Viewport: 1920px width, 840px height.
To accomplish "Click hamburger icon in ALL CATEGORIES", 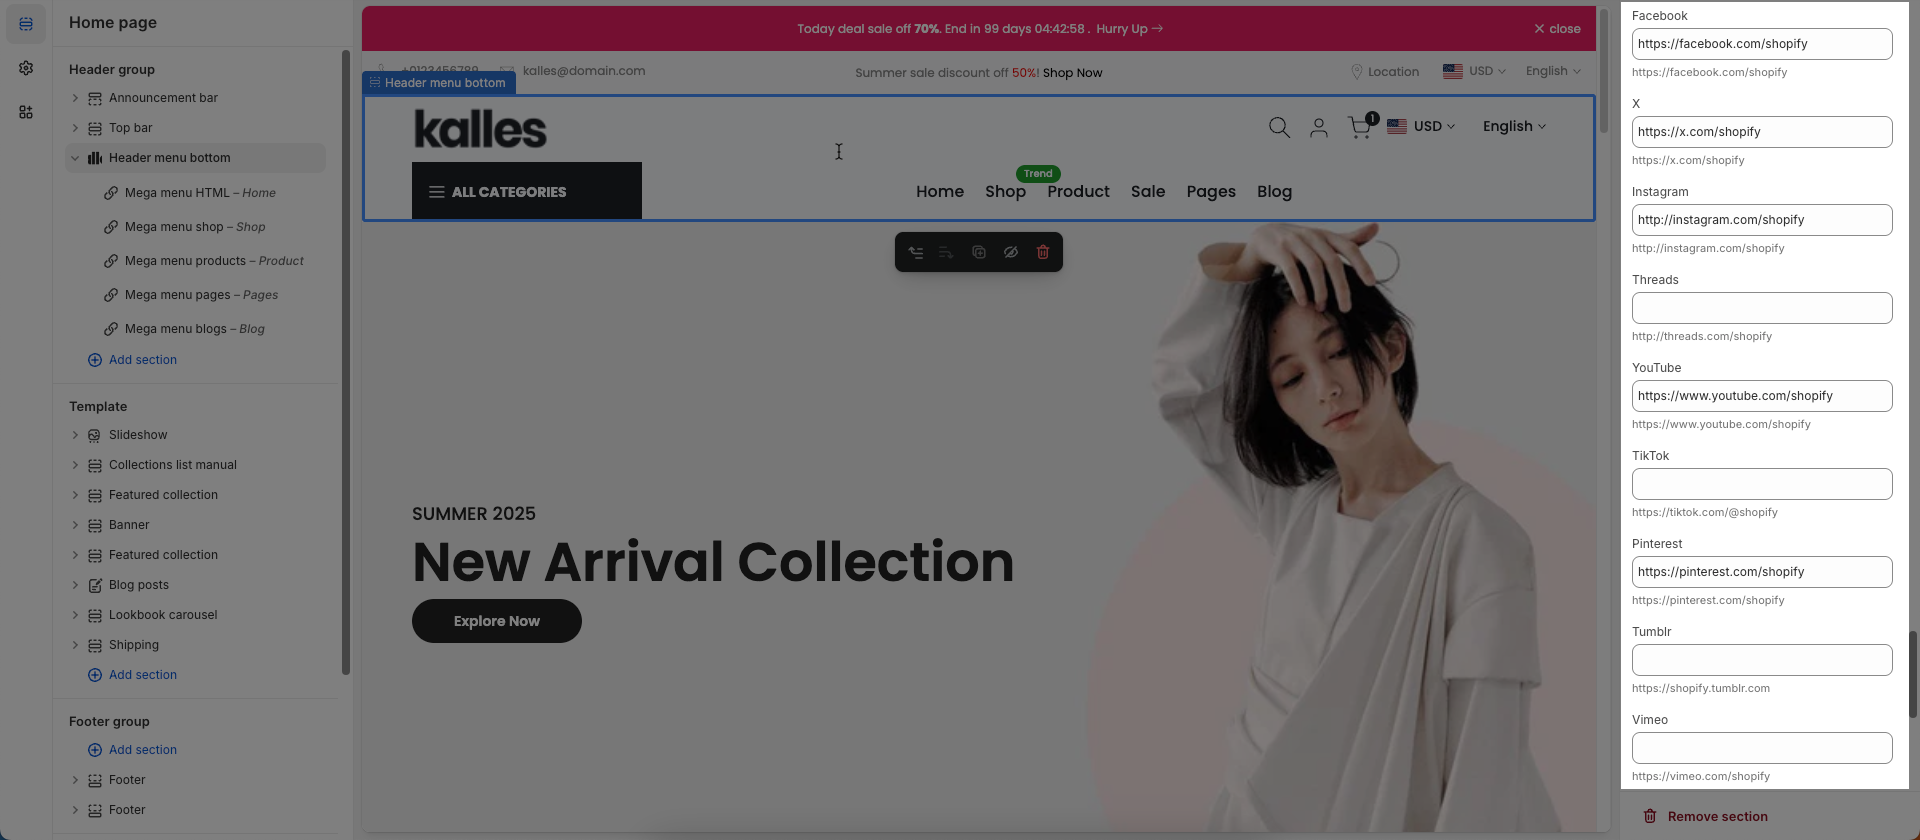I will (436, 192).
